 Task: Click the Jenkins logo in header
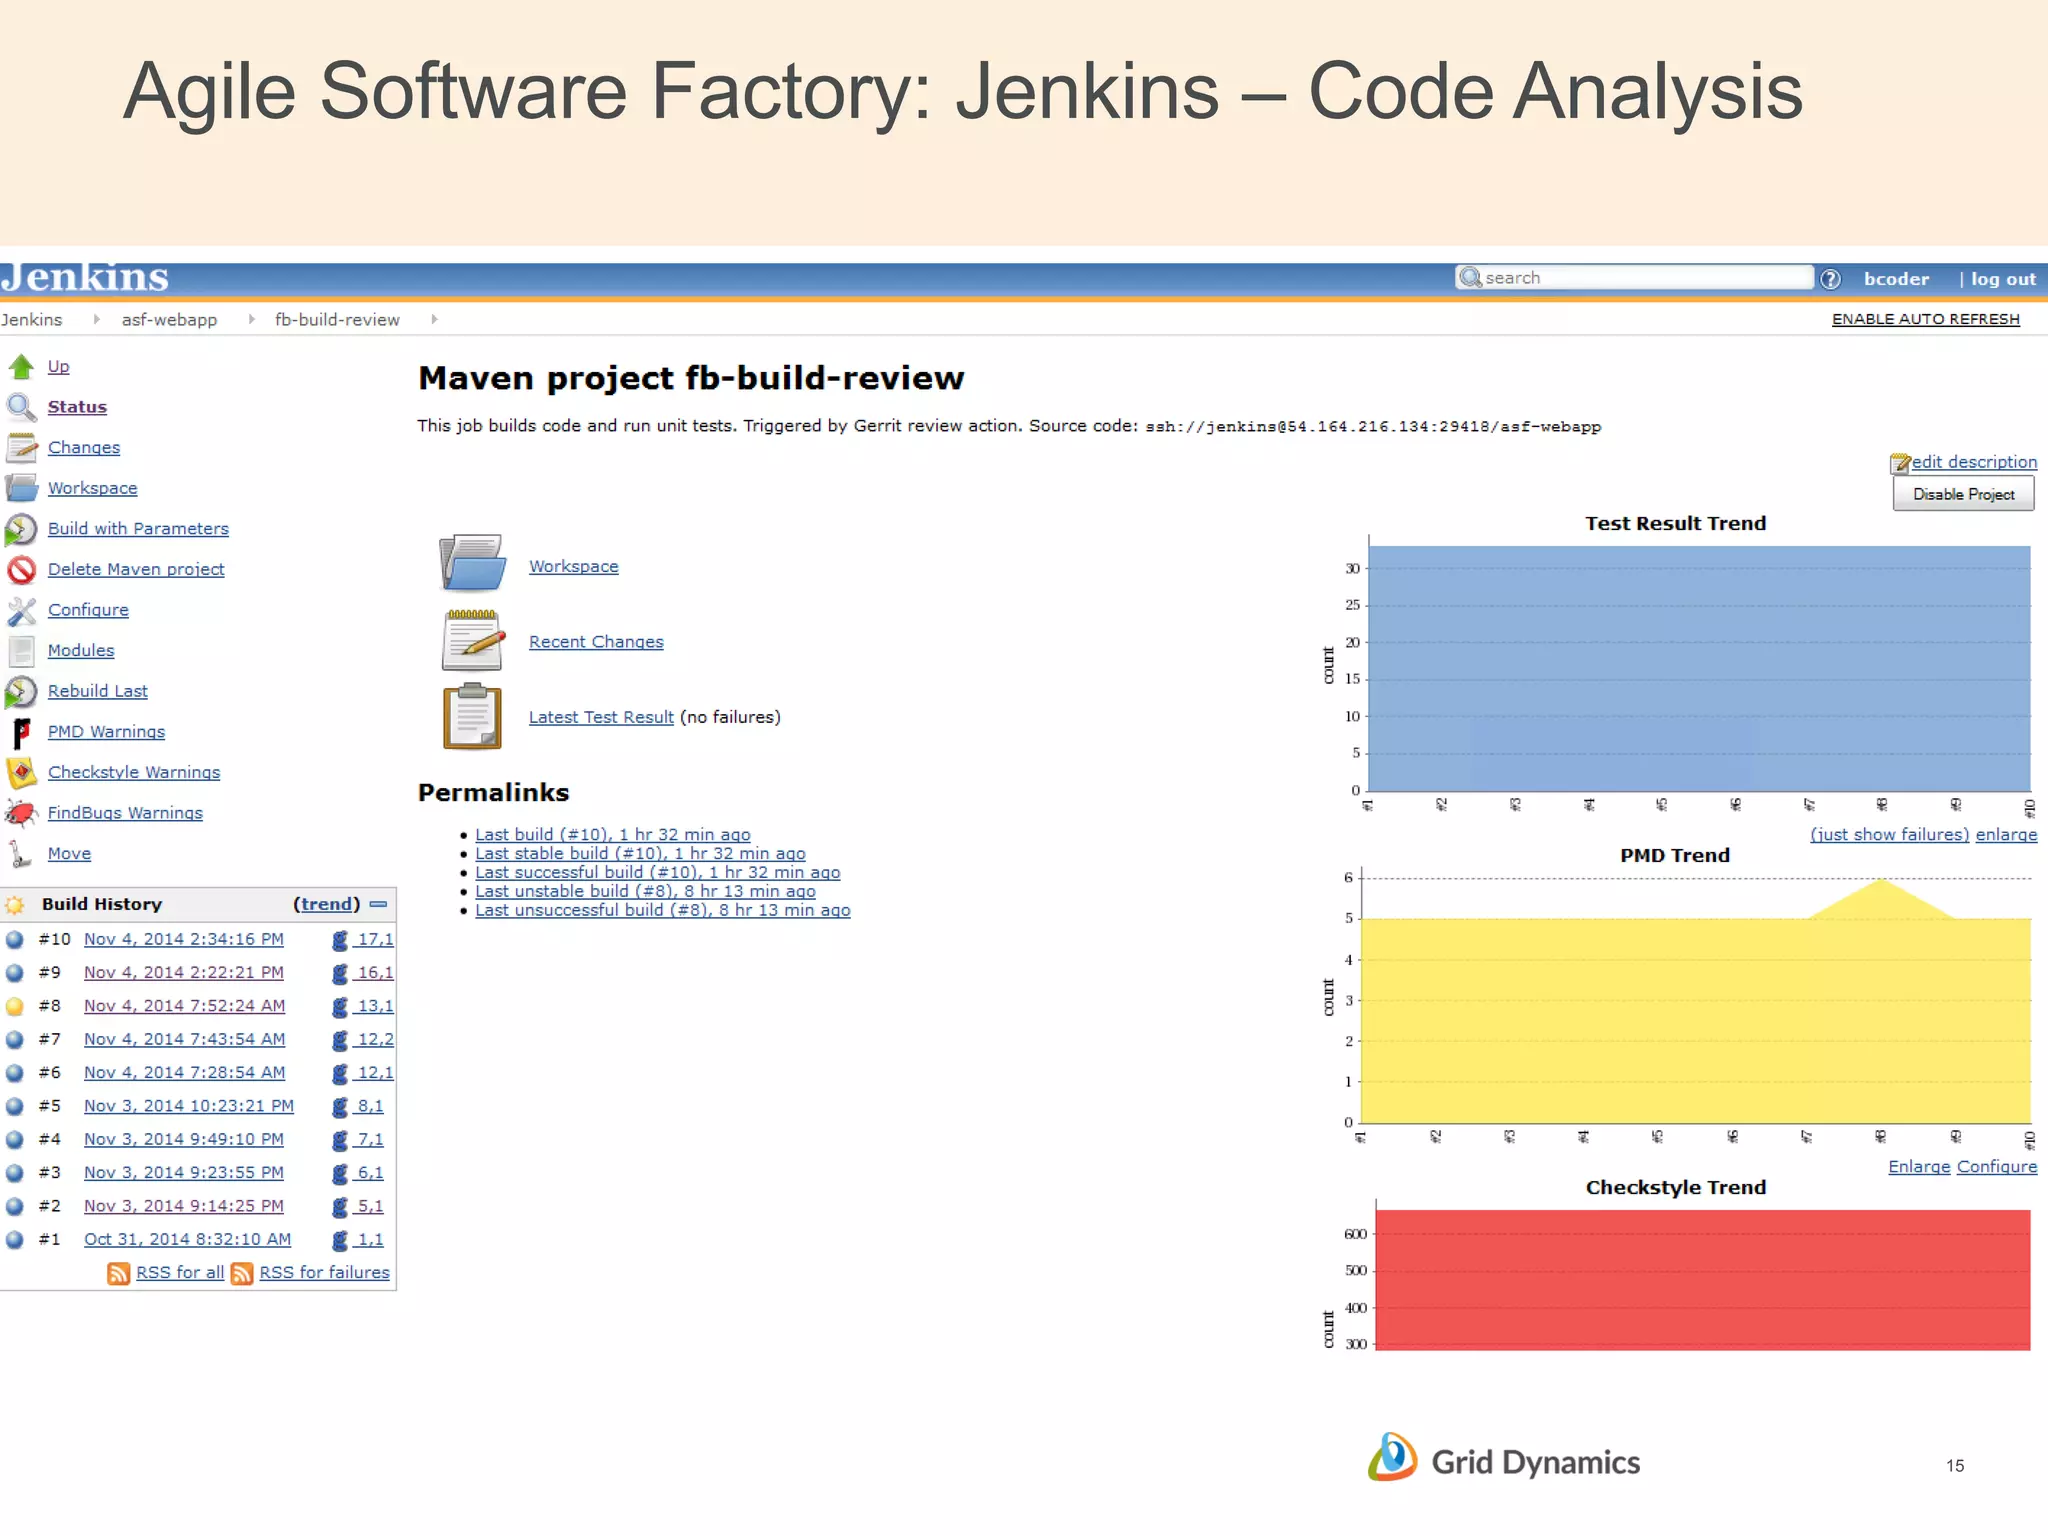tap(84, 277)
